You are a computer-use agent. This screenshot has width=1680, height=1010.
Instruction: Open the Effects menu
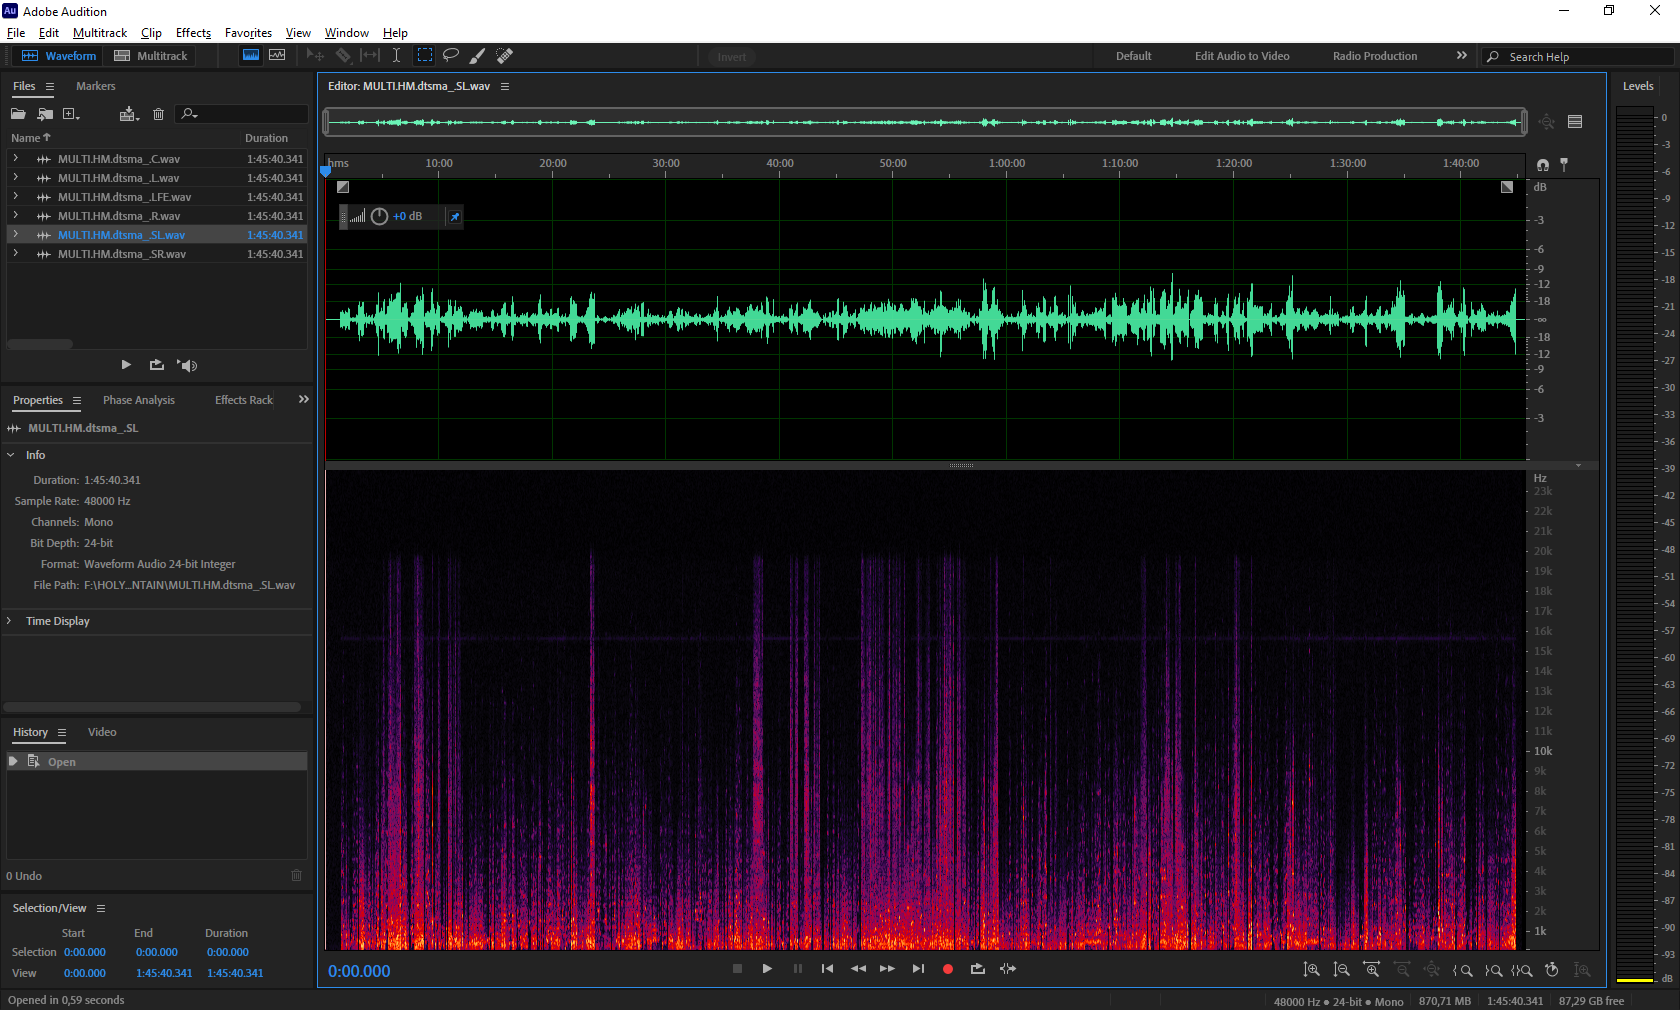click(193, 33)
